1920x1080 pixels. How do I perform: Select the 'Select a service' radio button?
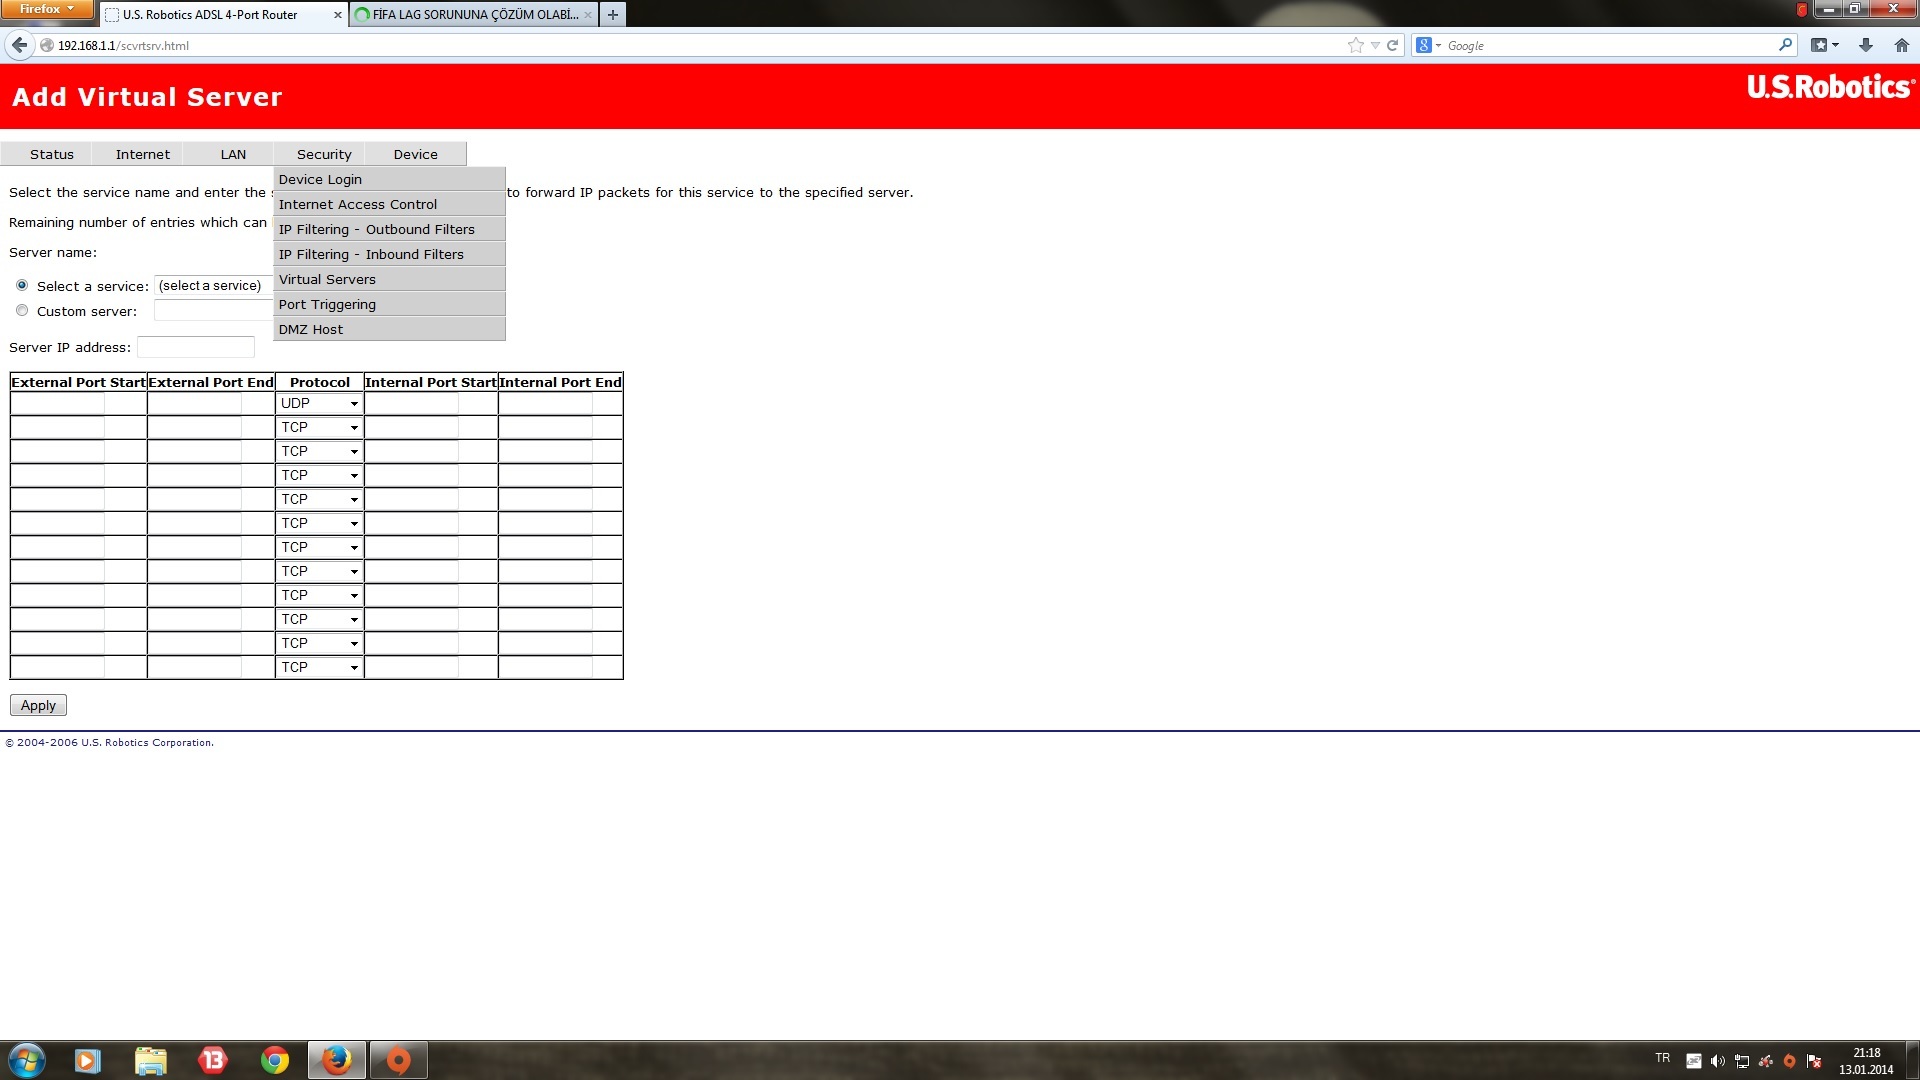[22, 285]
